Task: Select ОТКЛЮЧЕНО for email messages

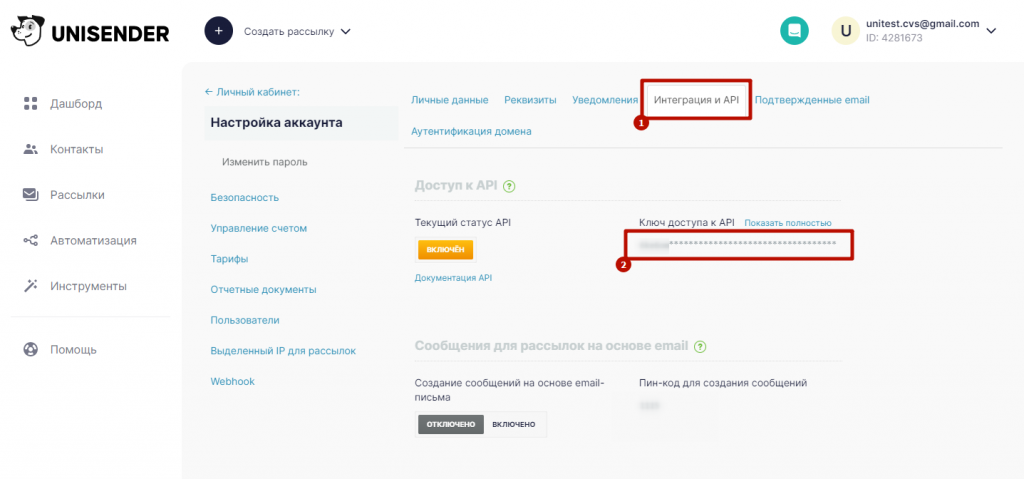Action: coord(451,424)
